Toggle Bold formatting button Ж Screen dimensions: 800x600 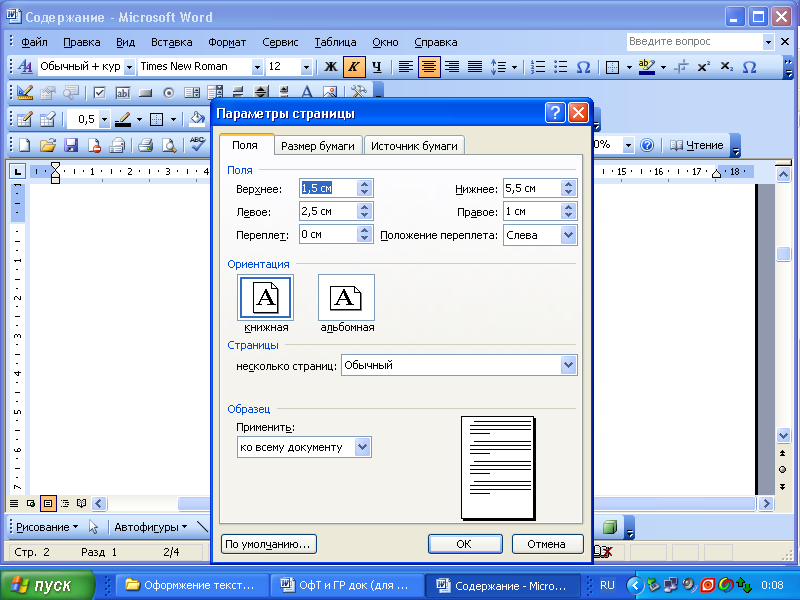coord(331,67)
